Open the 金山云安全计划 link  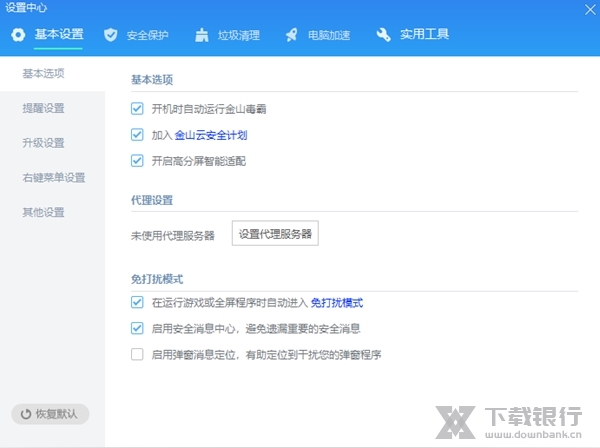coord(211,135)
